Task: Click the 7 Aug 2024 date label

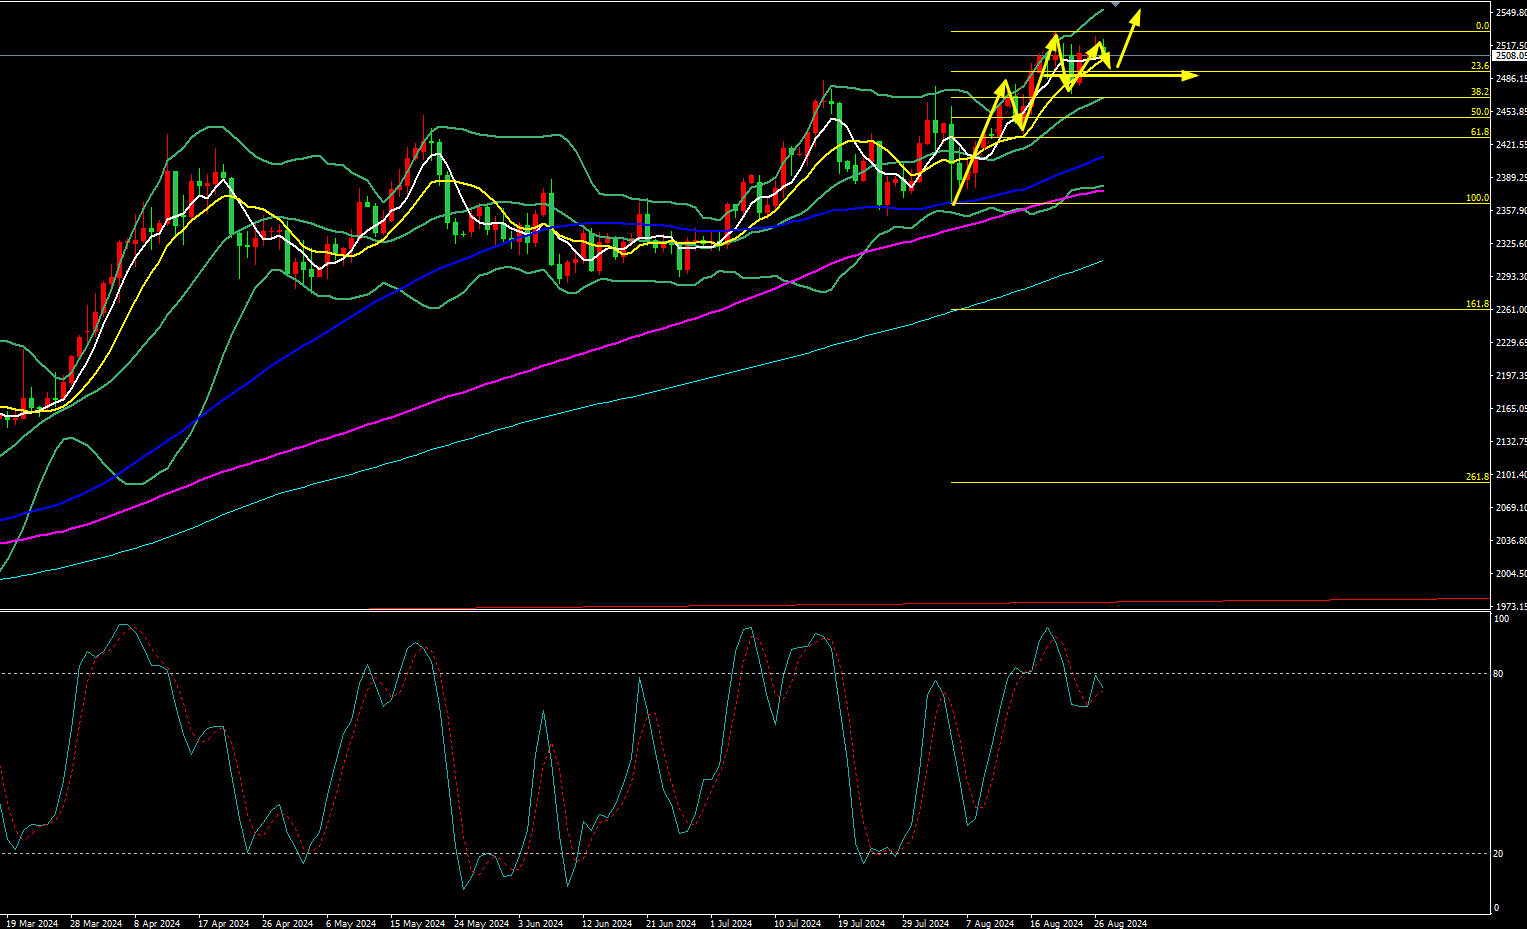Action: 990,924
